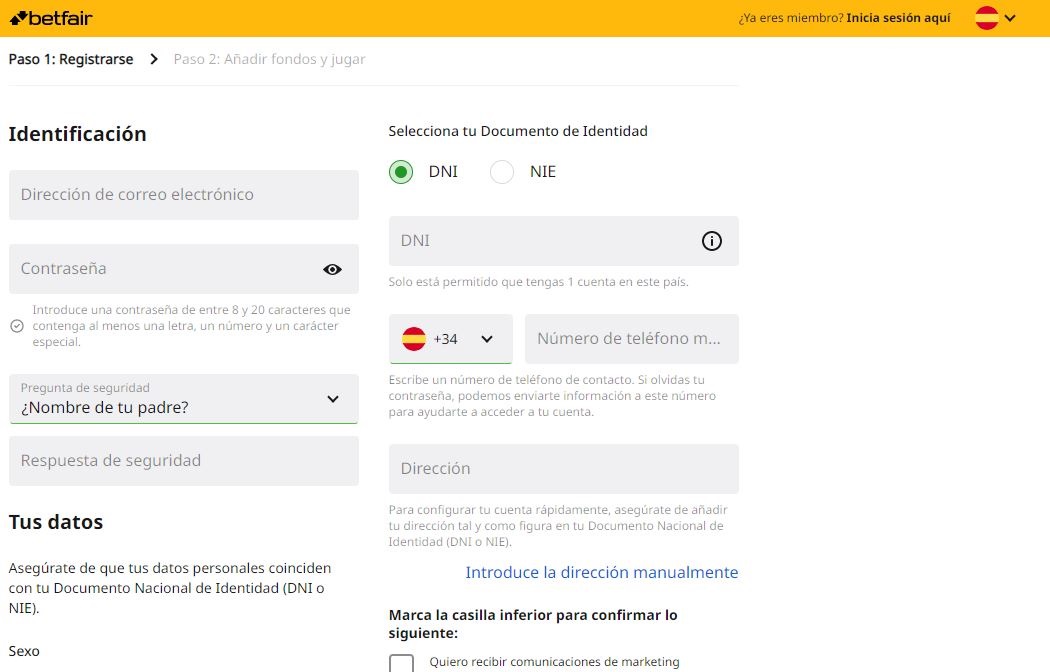Select the NIE radio button

coord(502,172)
